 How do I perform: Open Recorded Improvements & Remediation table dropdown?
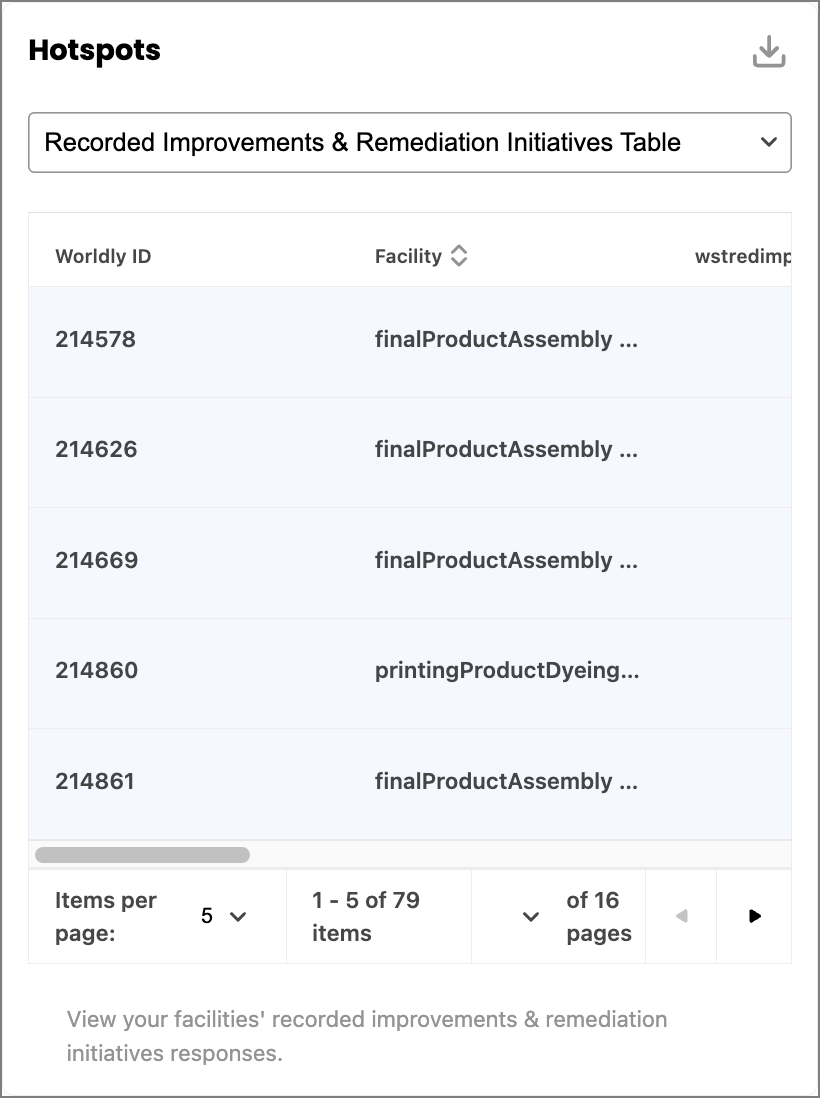tap(410, 142)
